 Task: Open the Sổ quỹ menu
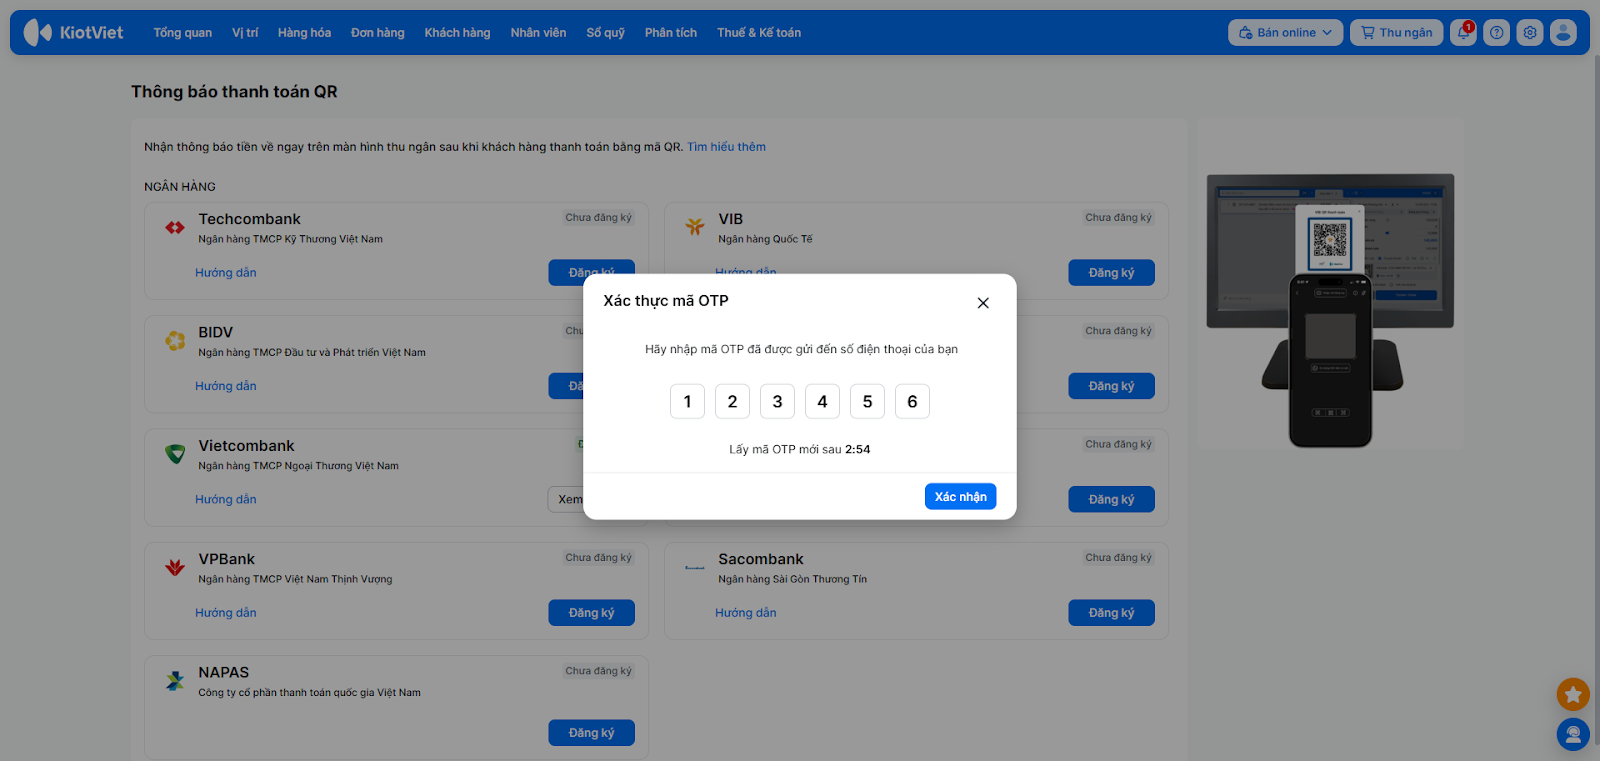tap(606, 33)
